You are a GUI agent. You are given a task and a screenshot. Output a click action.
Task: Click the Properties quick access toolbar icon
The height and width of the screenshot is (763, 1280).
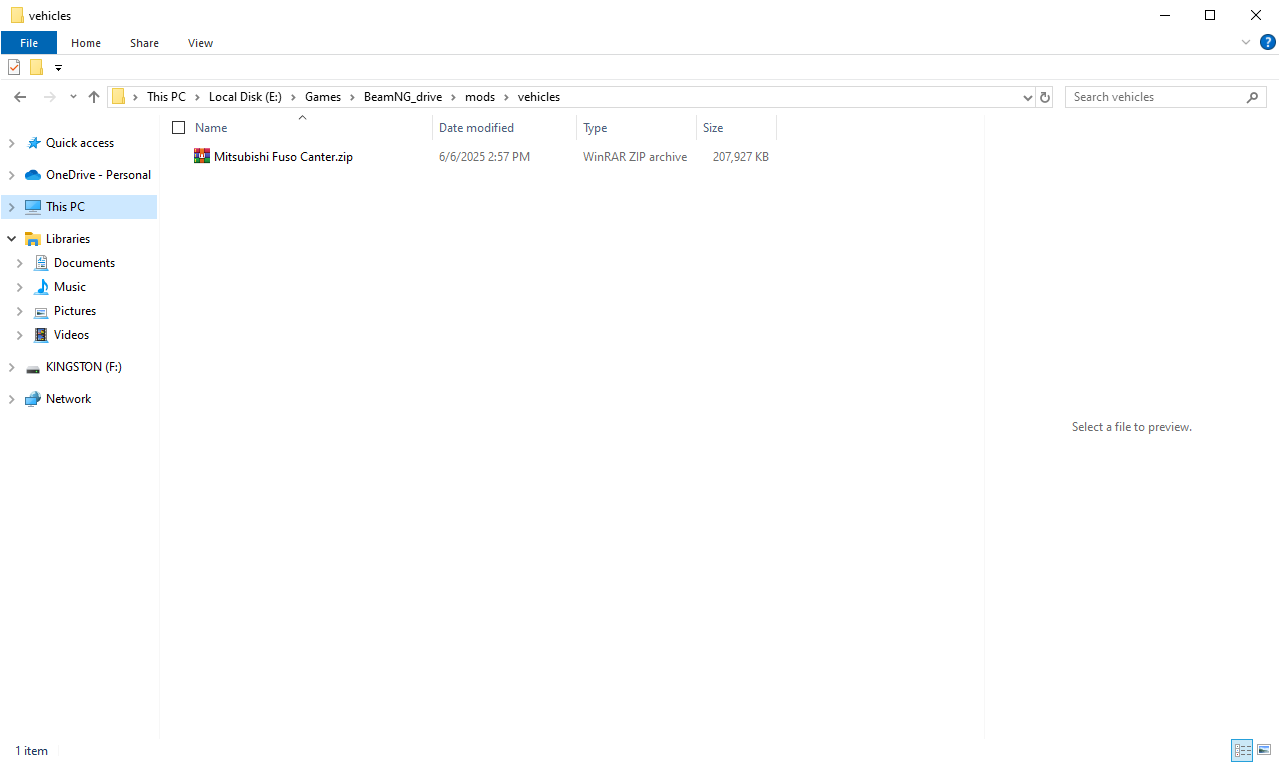tap(14, 67)
